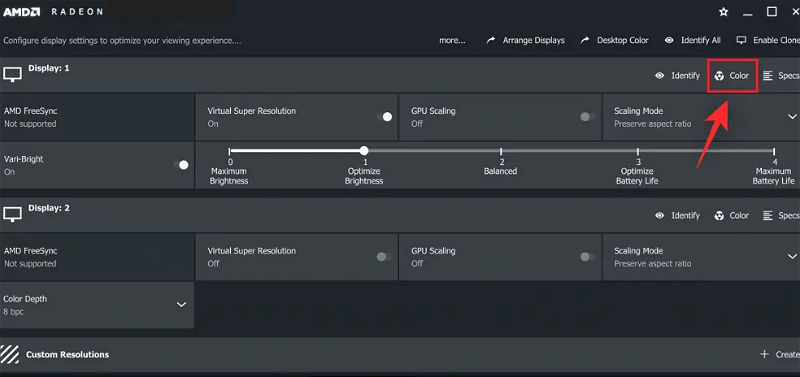800x377 pixels.
Task: Open the more... menu item
Action: click(x=452, y=40)
